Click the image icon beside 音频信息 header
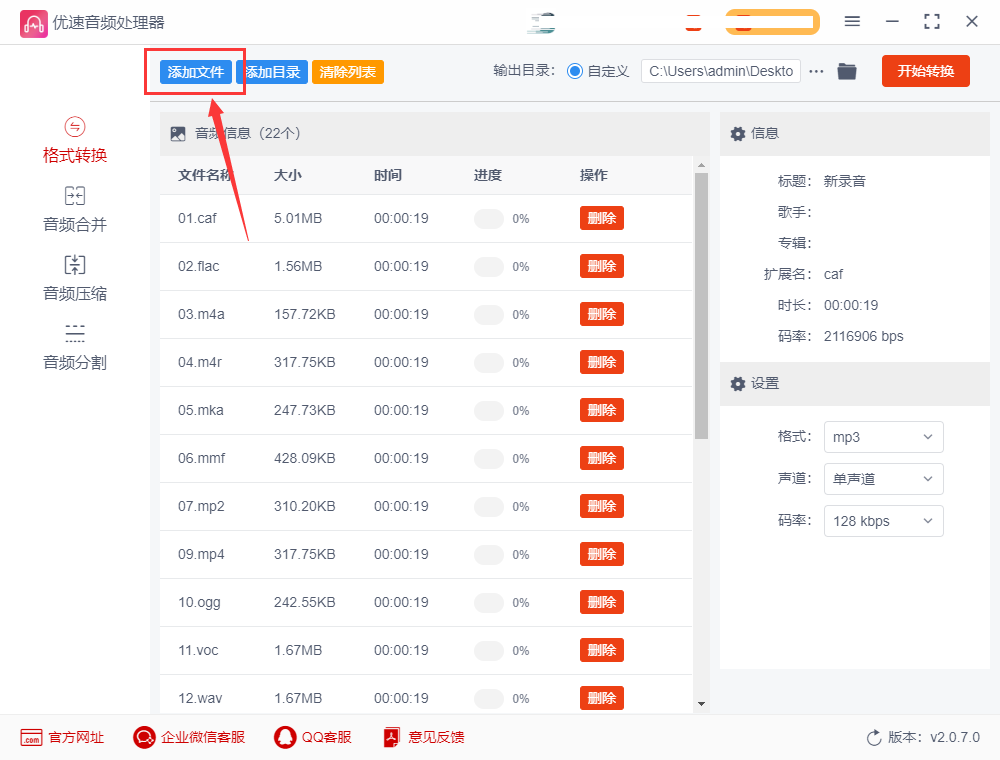This screenshot has height=760, width=1000. coord(178,134)
